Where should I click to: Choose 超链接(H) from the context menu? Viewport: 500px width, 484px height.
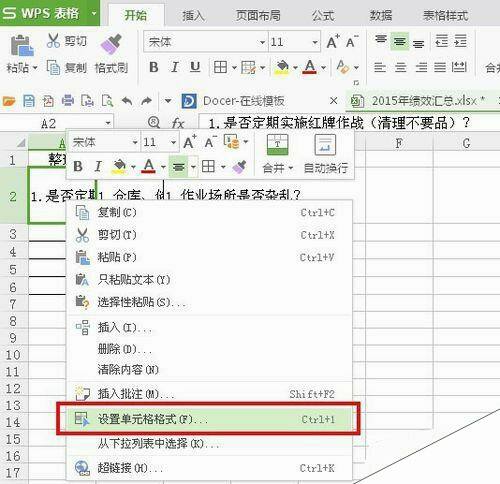point(210,468)
